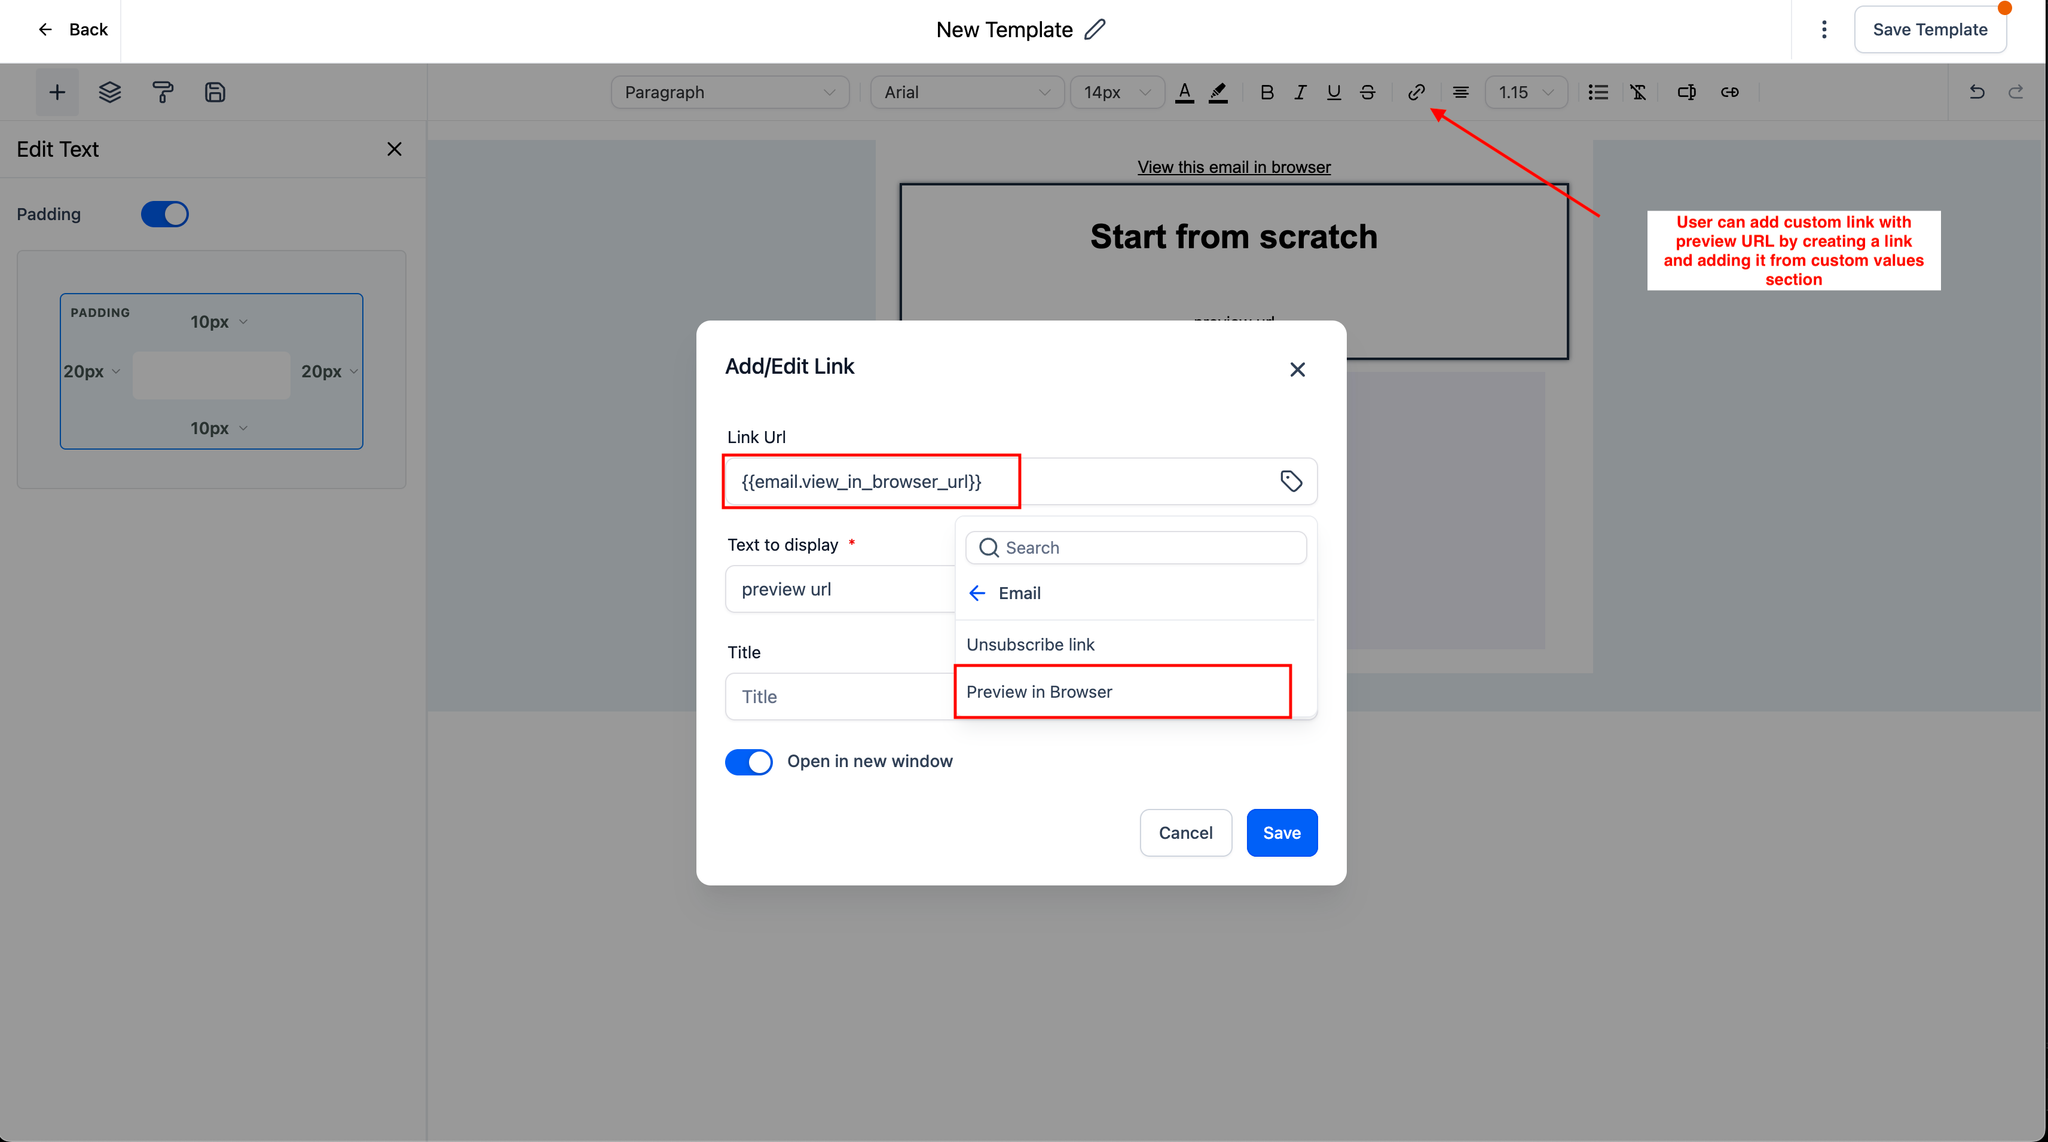Select the bold formatting icon
This screenshot has height=1142, width=2048.
point(1265,91)
